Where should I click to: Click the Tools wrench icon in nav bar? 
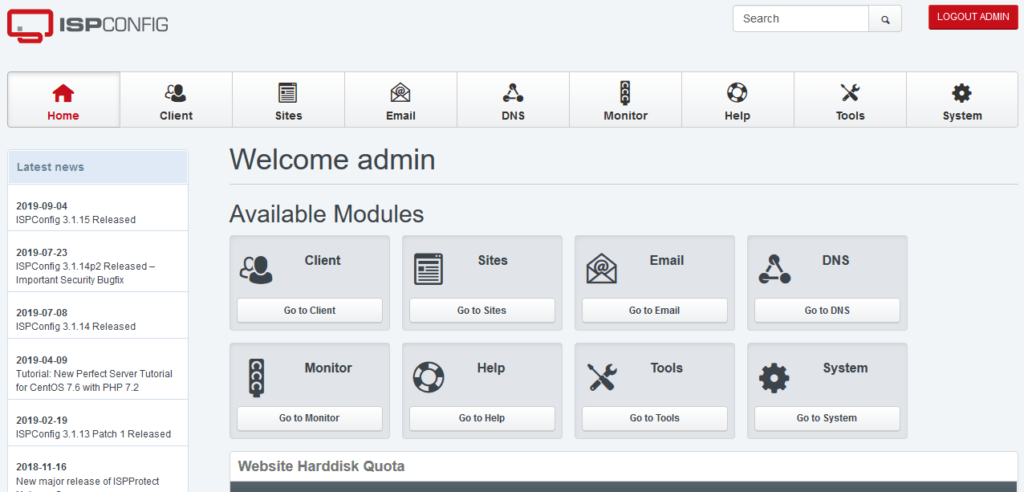point(850,93)
